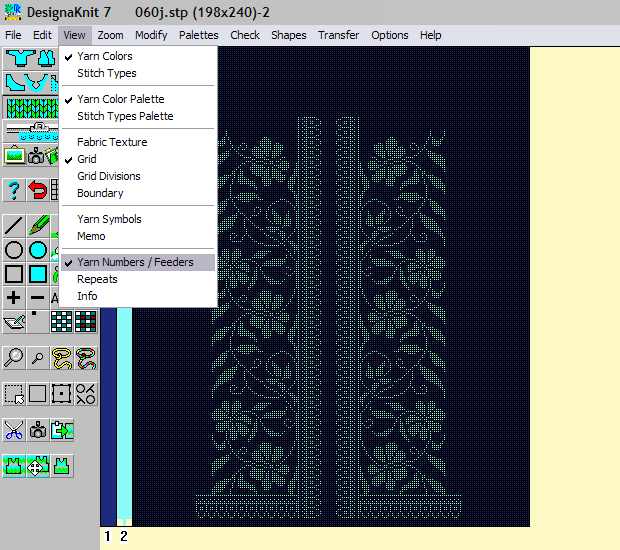Screen dimensions: 620x550
Task: Choose Stitch Types Palette from menu
Action: pyautogui.click(x=125, y=116)
